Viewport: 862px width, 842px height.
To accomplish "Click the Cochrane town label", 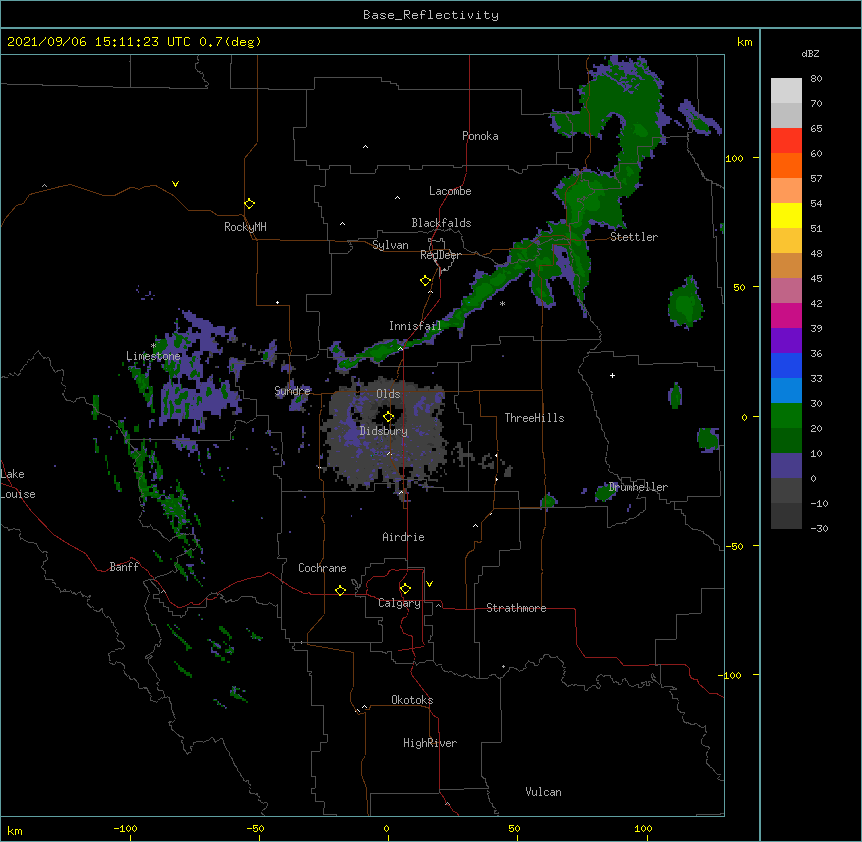I will pyautogui.click(x=322, y=568).
